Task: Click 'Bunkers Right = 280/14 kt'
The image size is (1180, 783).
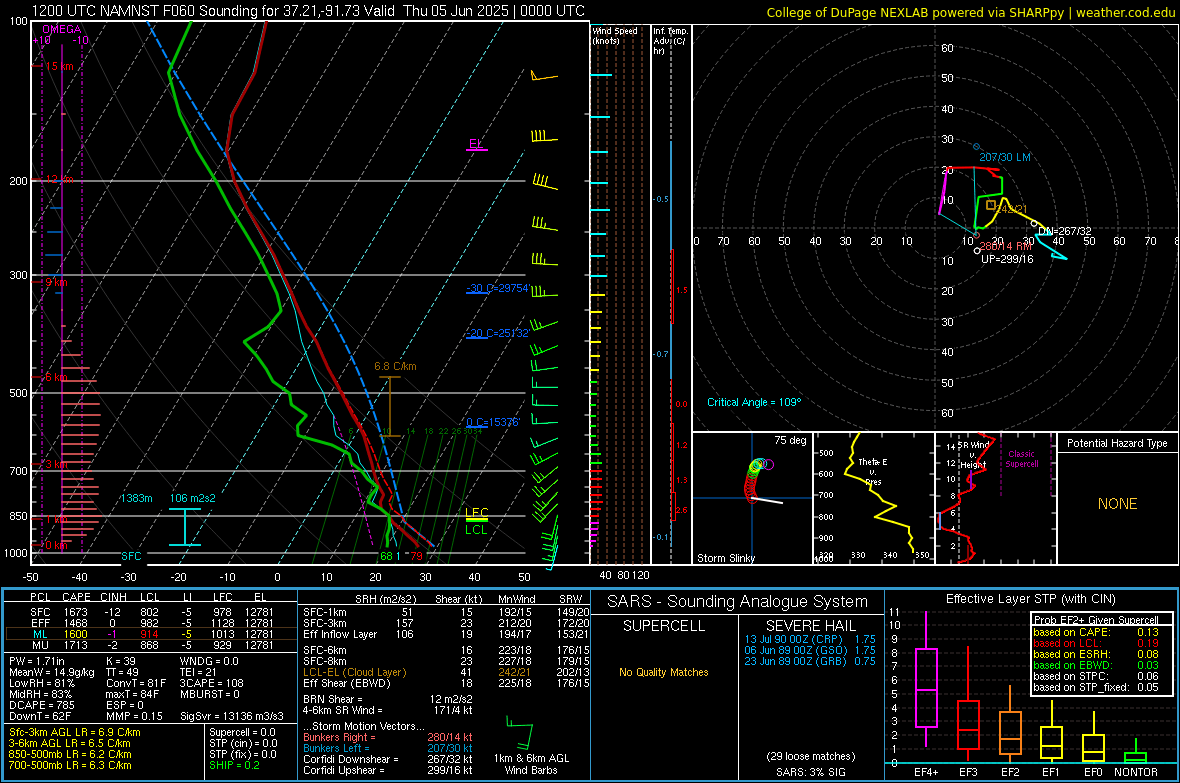Action: 388,738
